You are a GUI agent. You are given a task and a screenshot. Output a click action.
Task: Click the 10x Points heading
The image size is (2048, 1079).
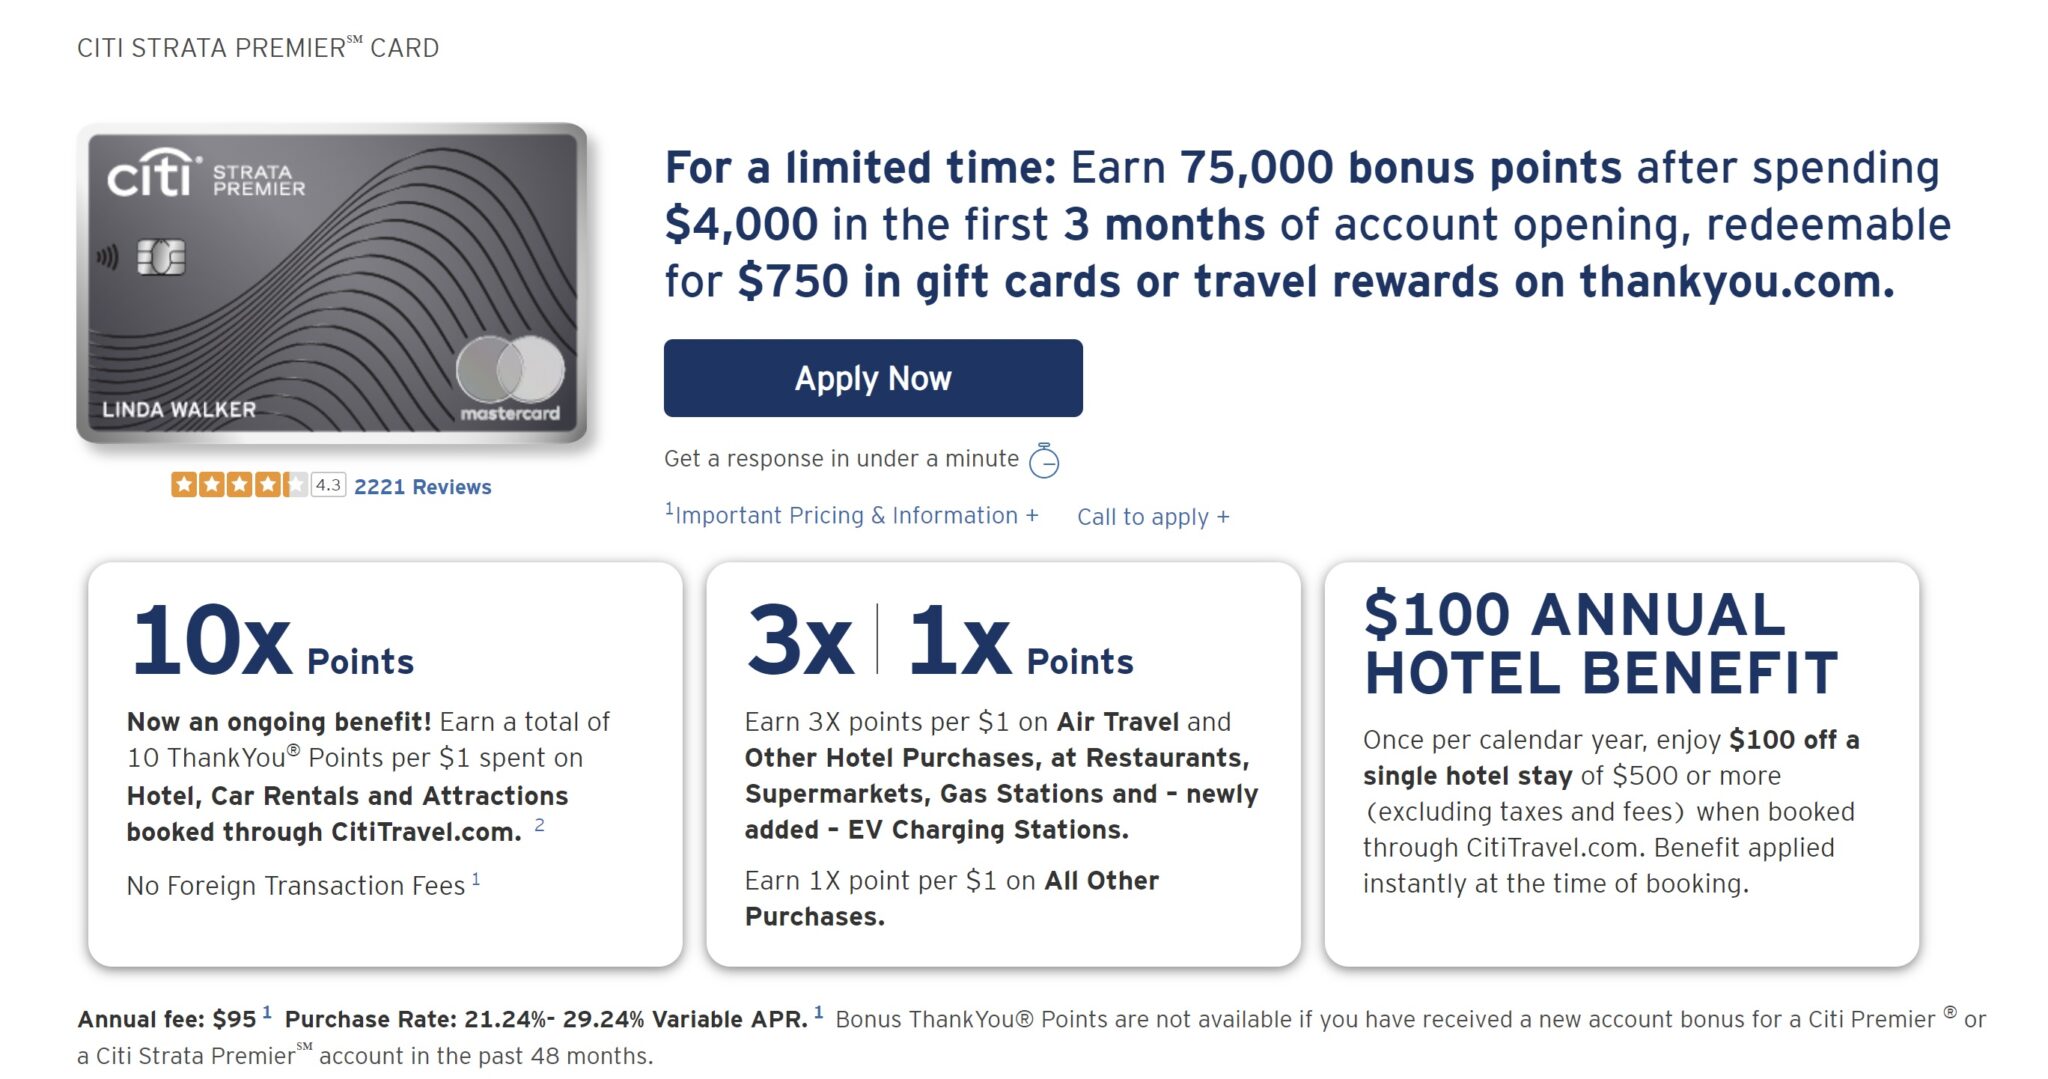(272, 643)
